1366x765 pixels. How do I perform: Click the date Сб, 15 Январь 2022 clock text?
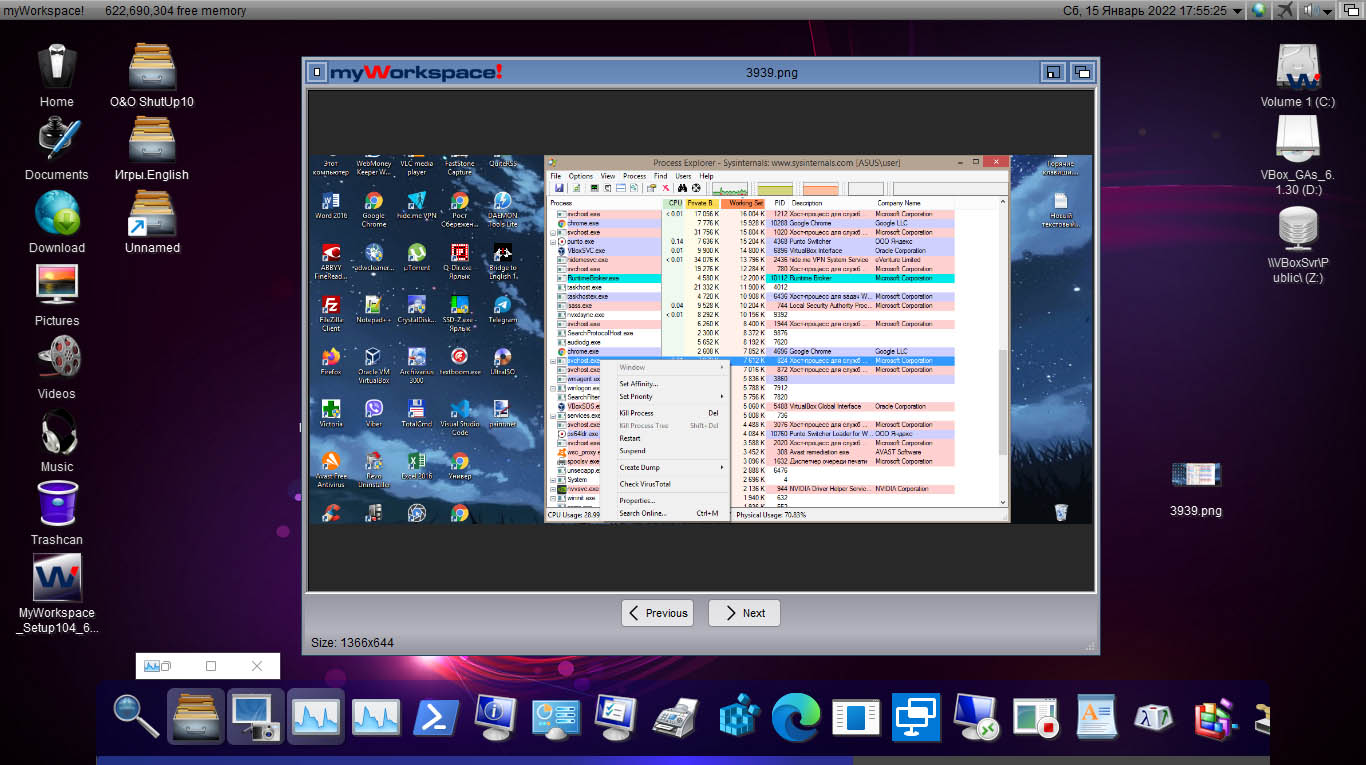[1145, 10]
